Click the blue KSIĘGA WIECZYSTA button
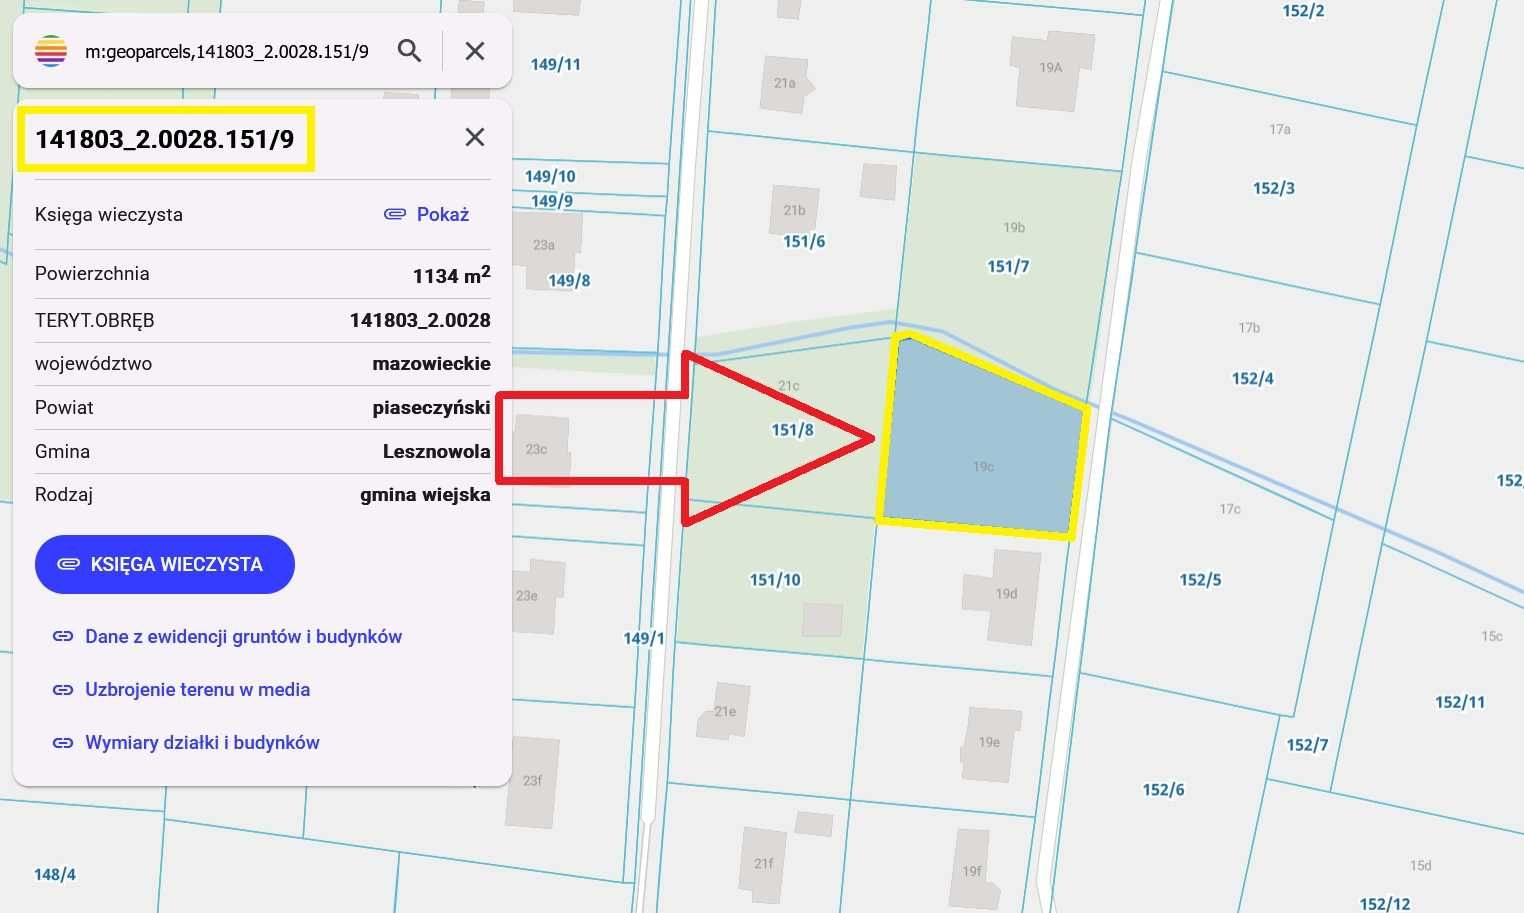The image size is (1524, 913). pyautogui.click(x=165, y=564)
